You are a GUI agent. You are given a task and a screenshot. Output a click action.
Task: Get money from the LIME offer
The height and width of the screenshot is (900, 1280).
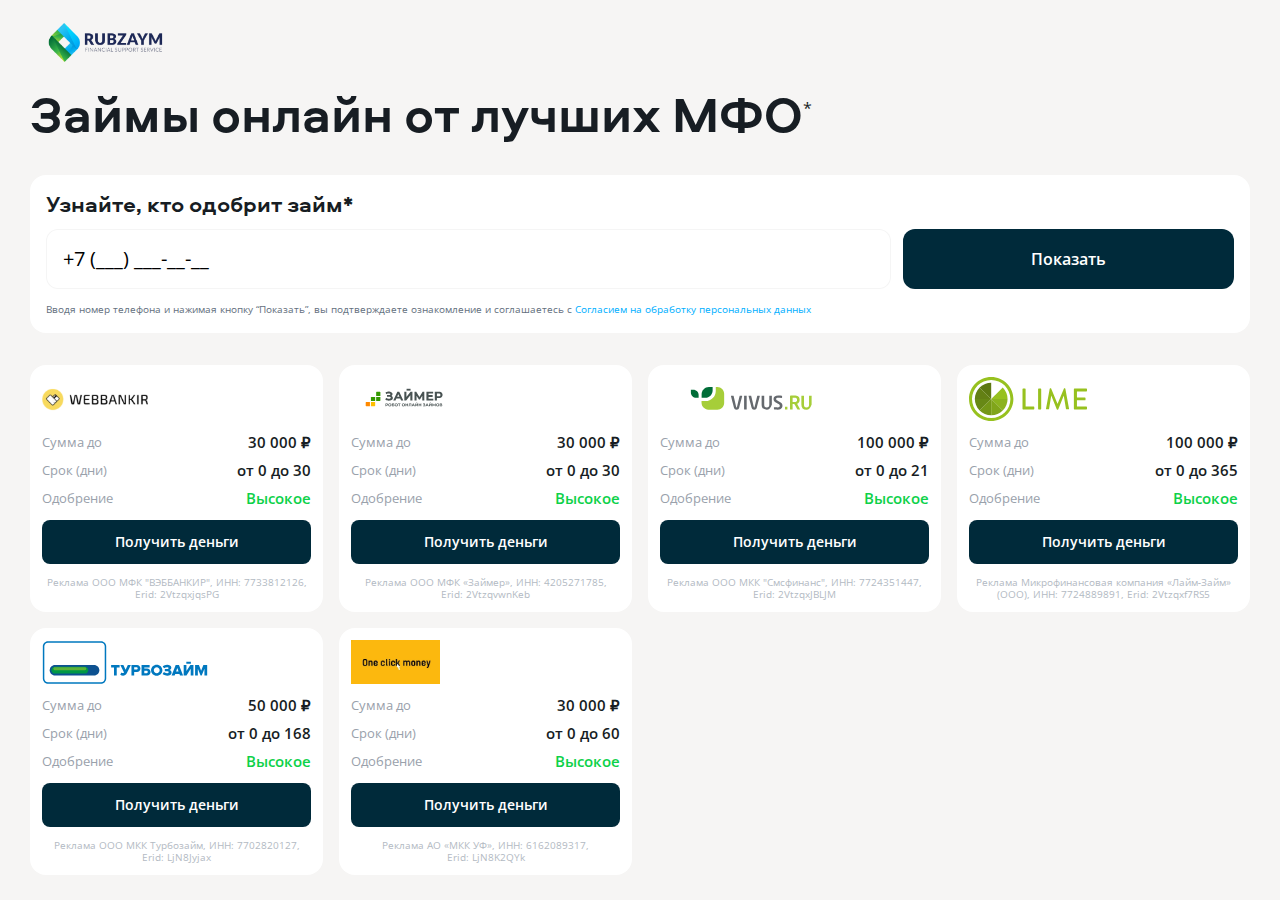[1103, 542]
